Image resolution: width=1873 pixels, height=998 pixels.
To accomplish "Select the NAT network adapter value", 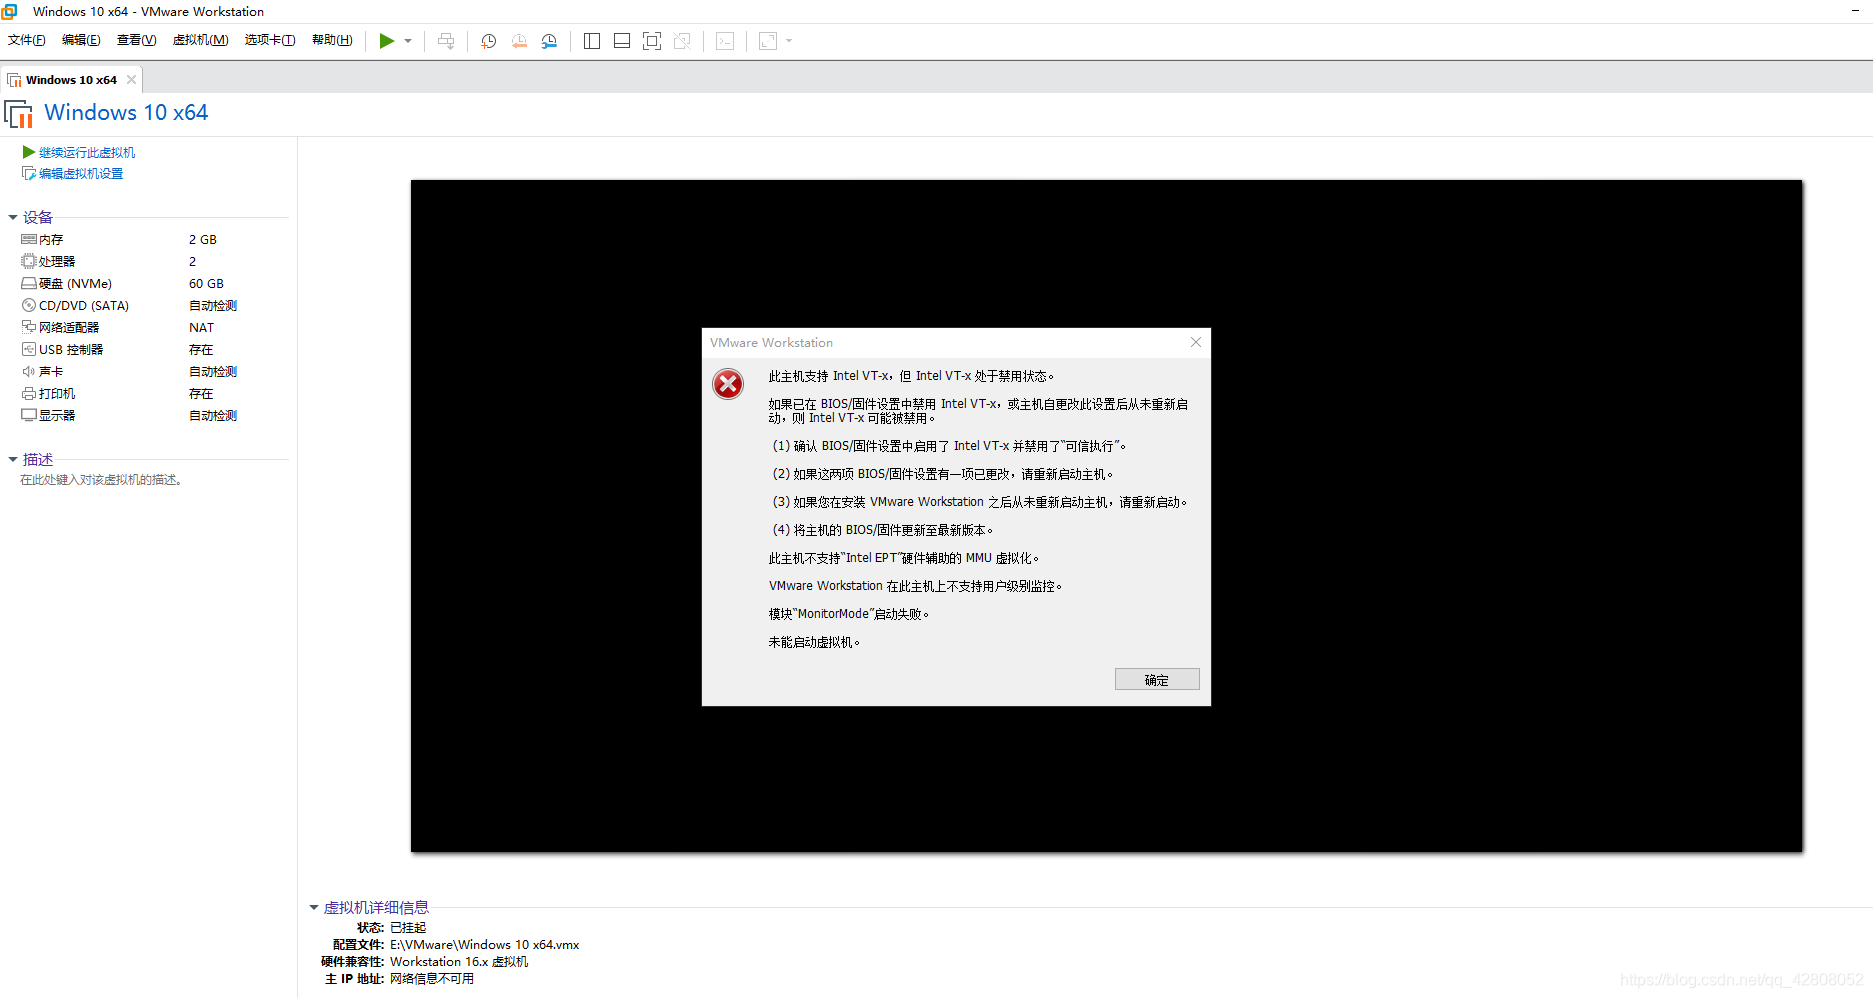I will point(201,327).
